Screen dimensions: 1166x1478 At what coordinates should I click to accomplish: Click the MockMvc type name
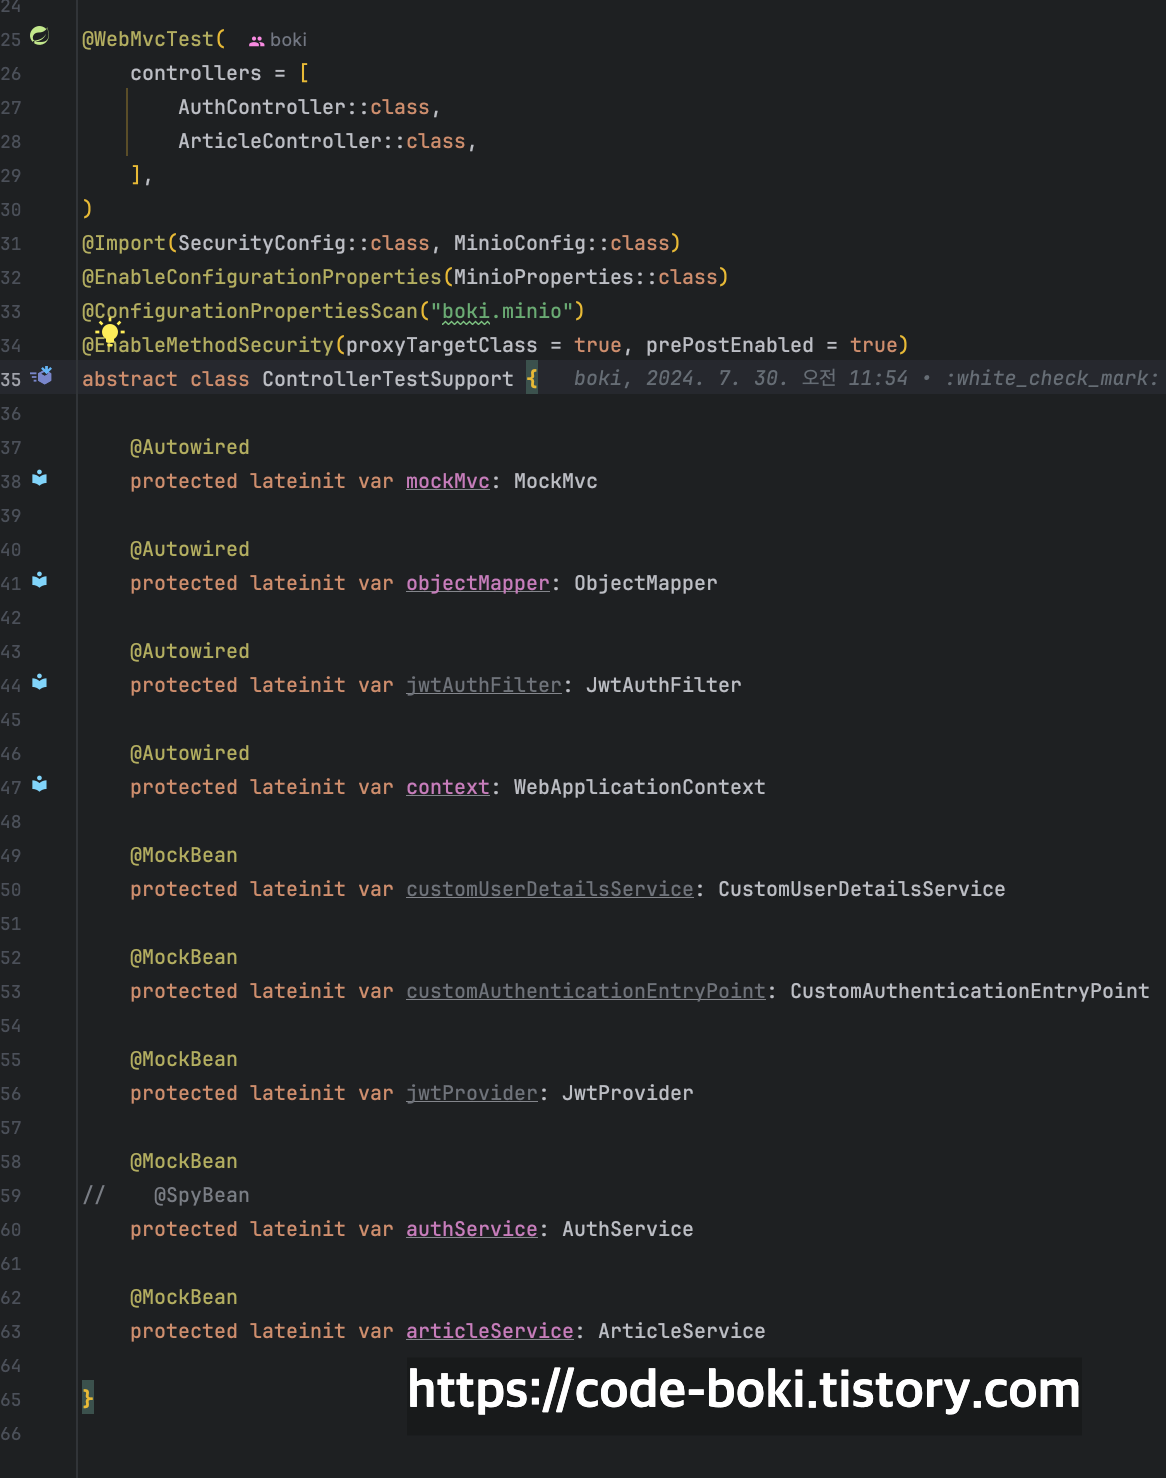click(556, 481)
